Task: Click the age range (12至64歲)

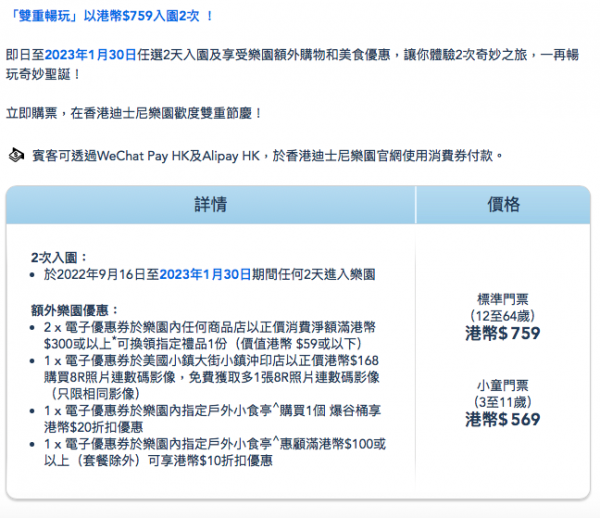Action: (503, 316)
